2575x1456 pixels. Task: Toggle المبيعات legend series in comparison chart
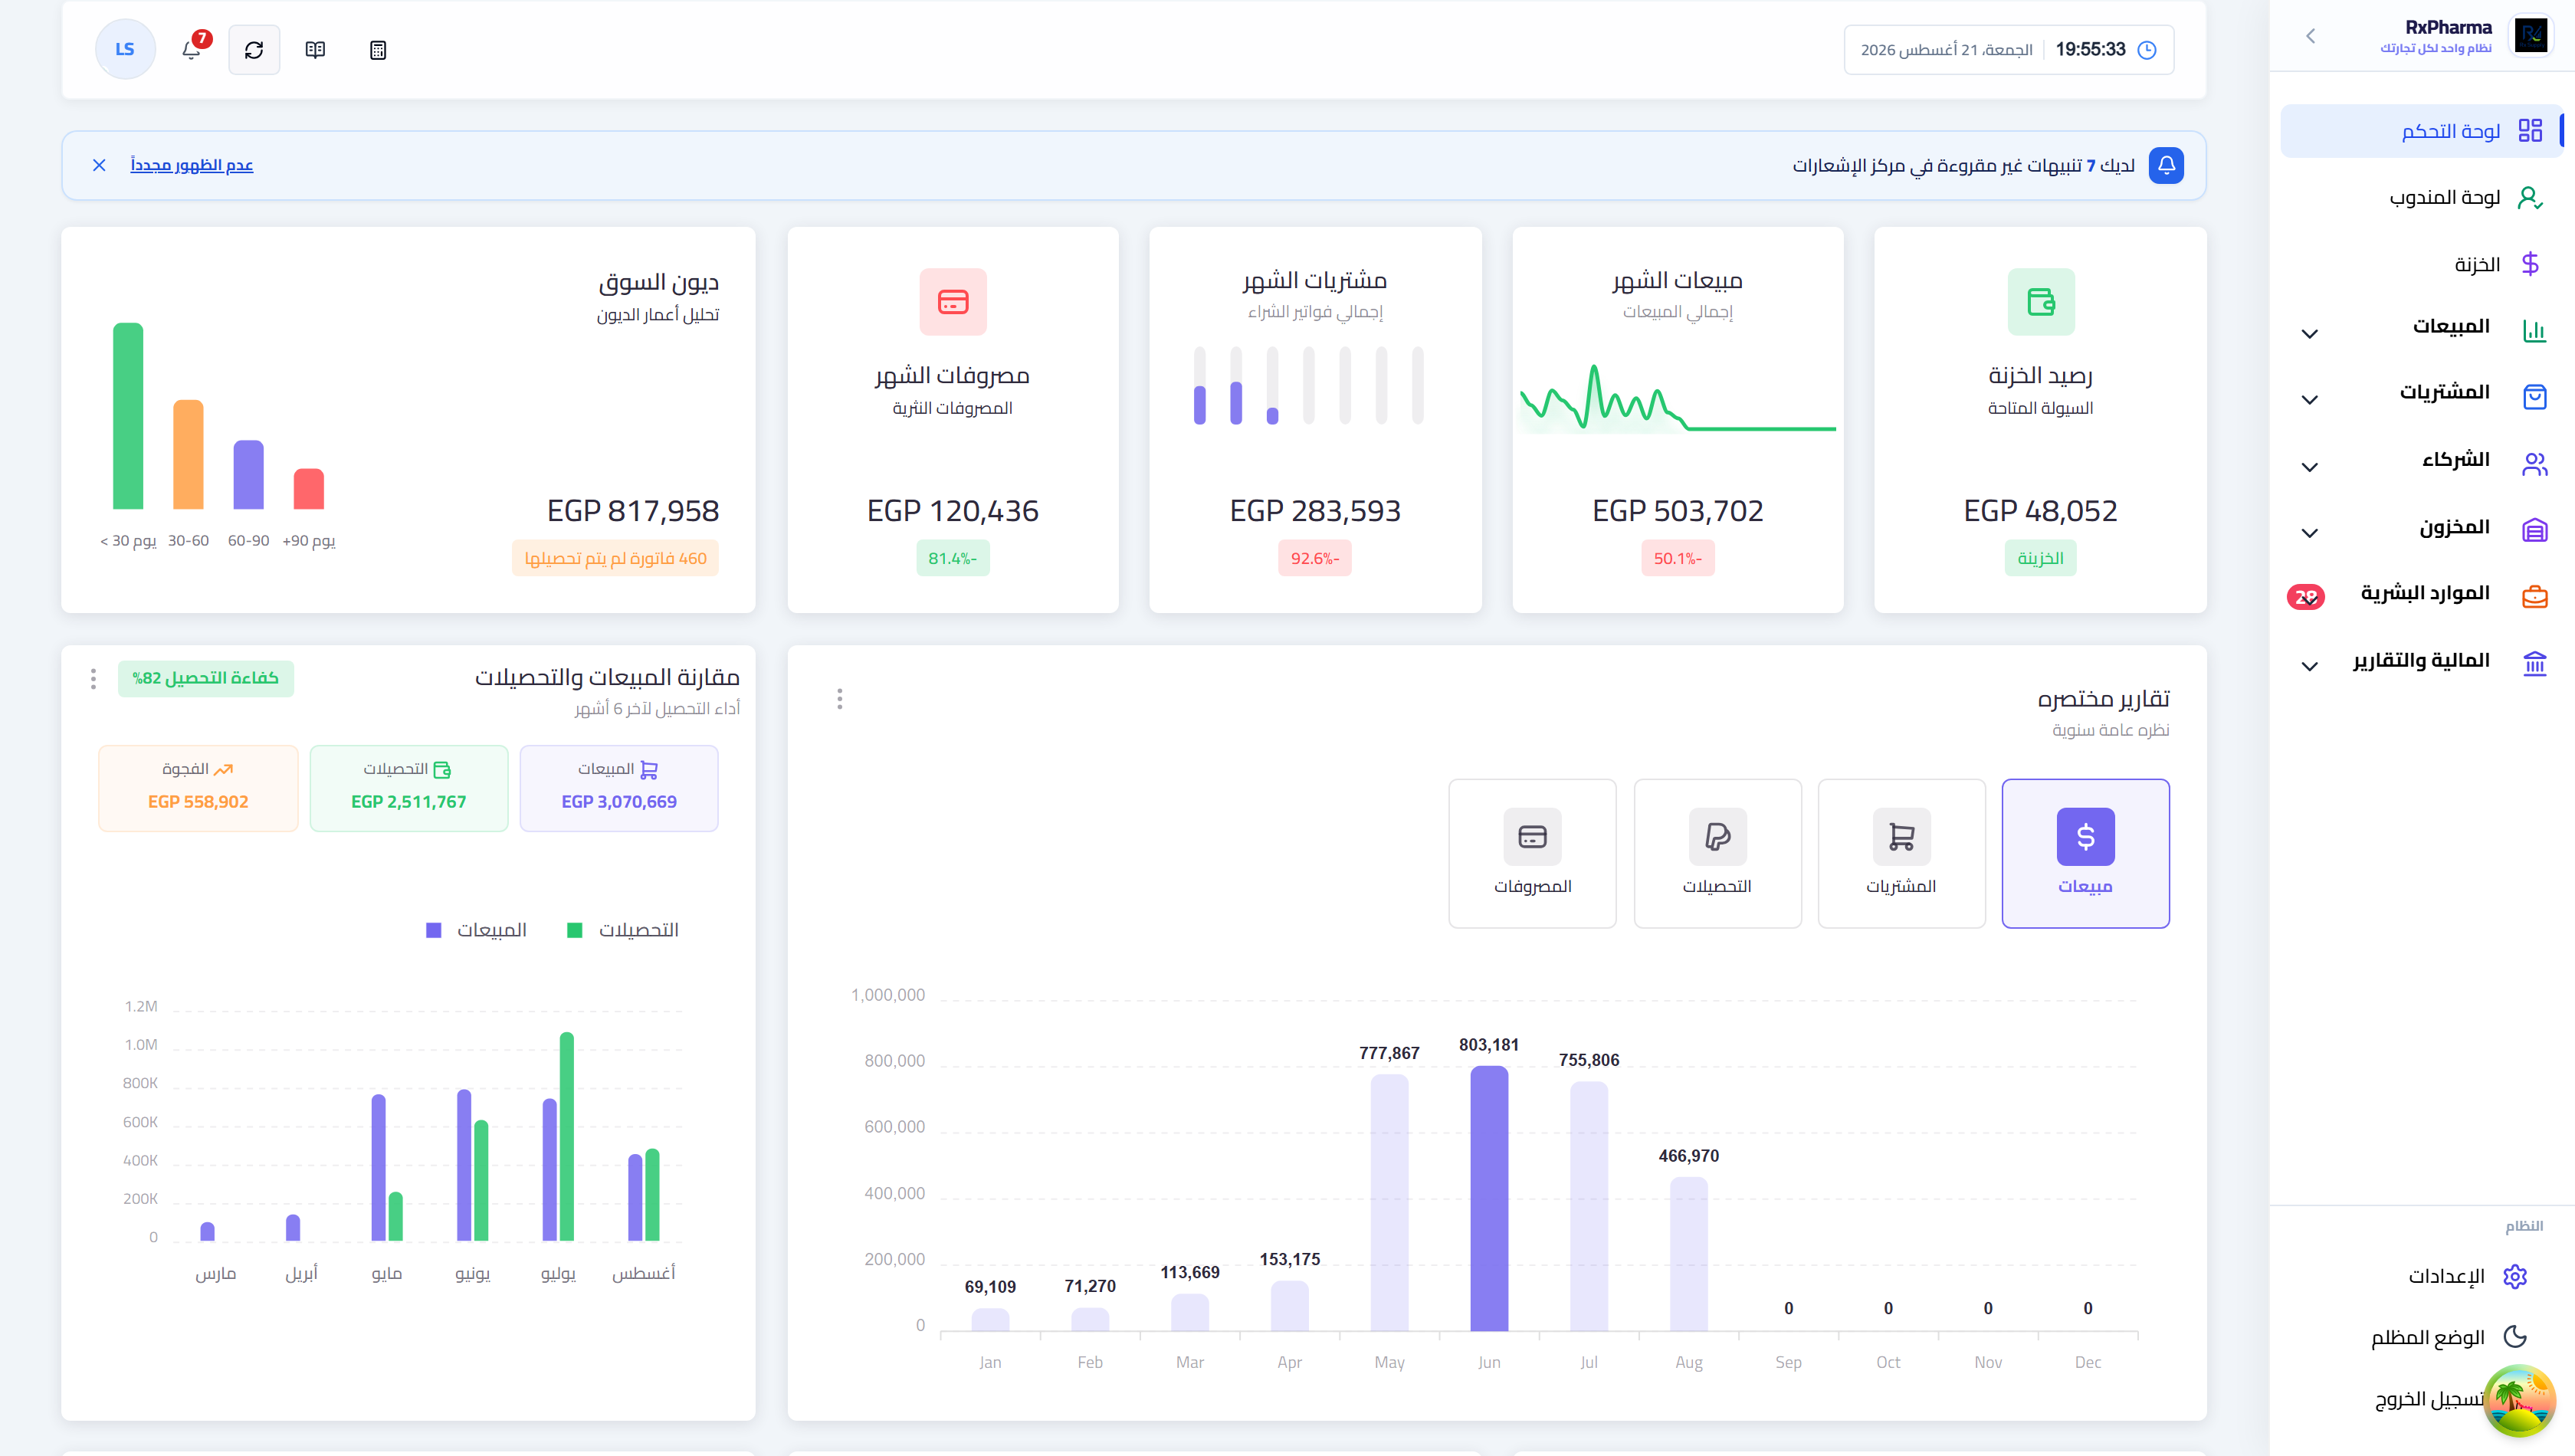tap(476, 930)
